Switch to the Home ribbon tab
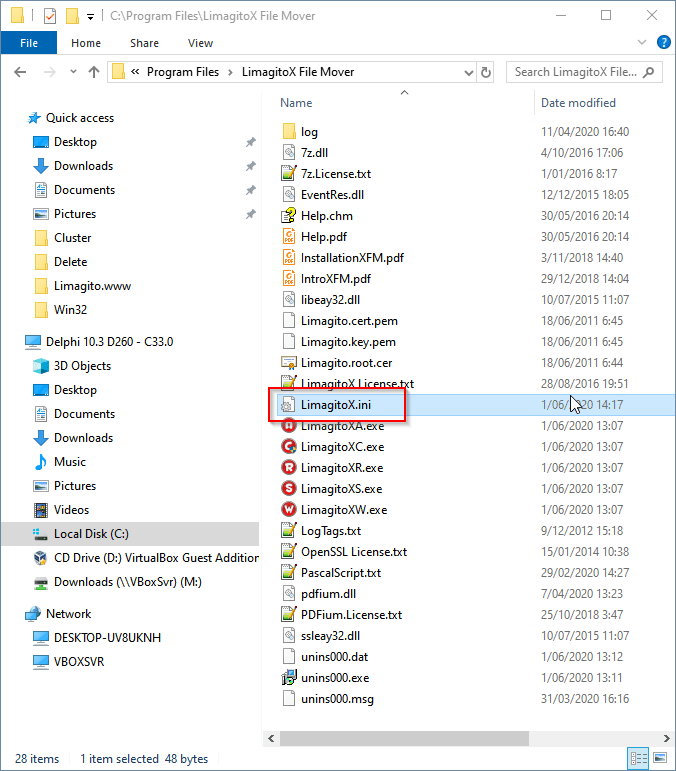Viewport: 676px width, 771px height. point(86,43)
